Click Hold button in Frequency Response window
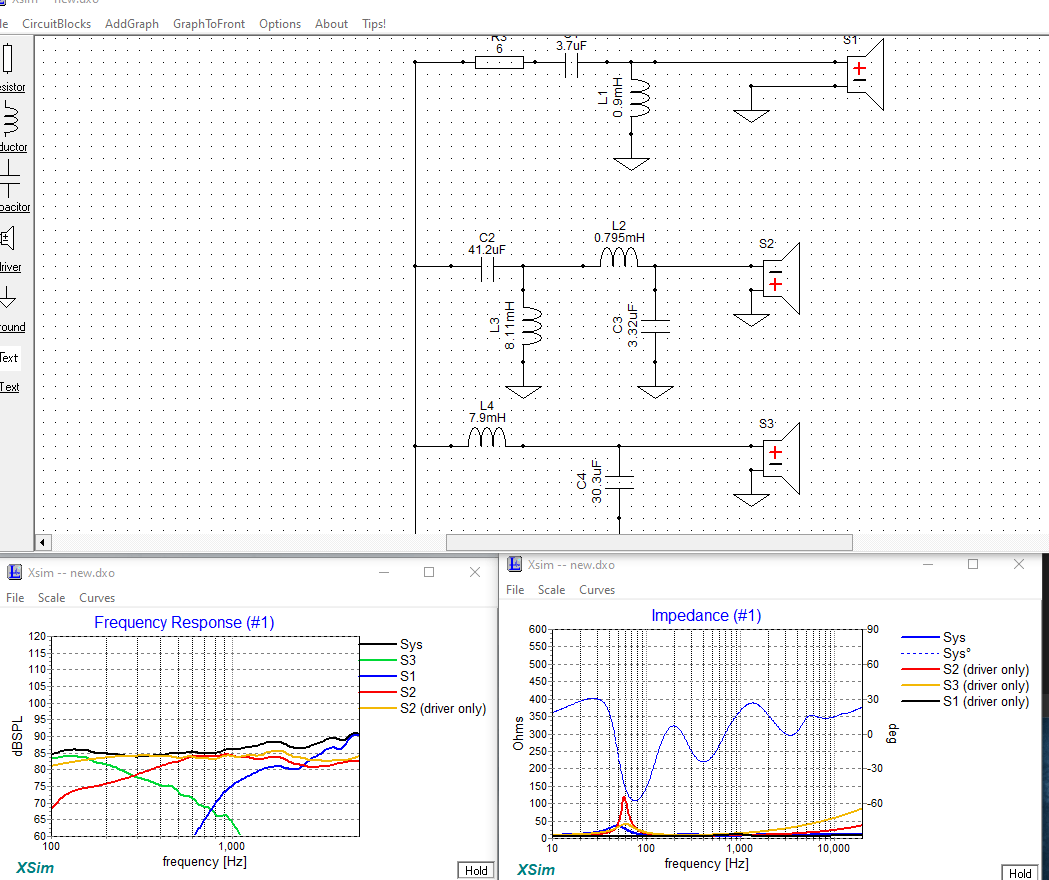 (476, 870)
